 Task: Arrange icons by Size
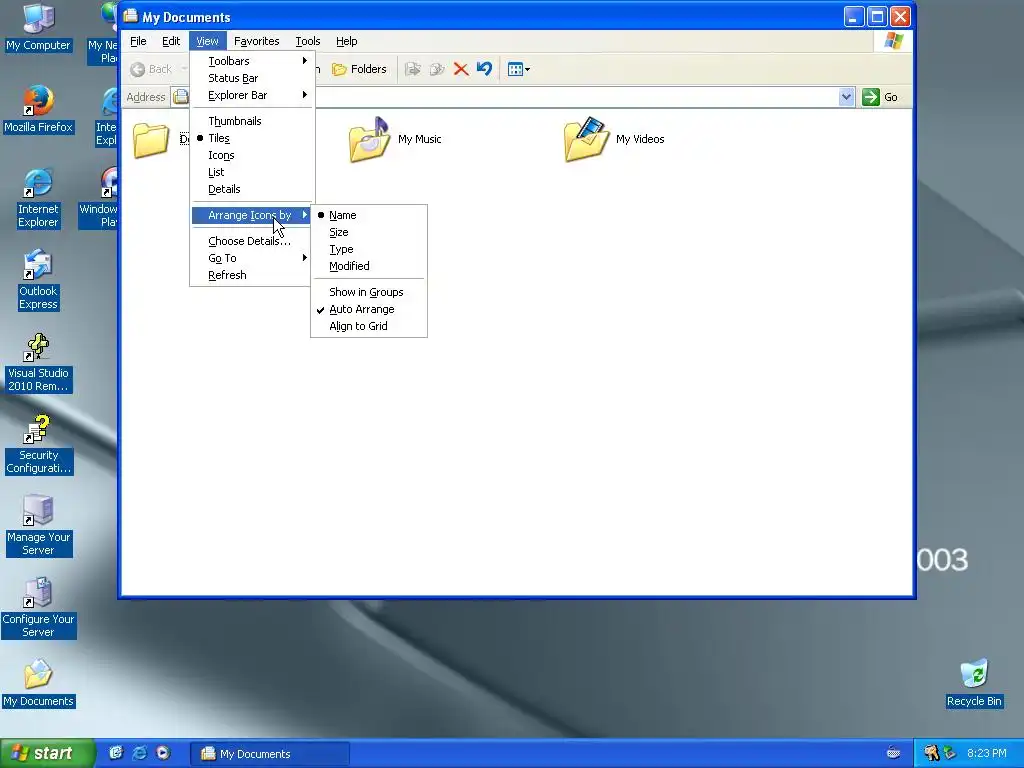tap(369, 232)
